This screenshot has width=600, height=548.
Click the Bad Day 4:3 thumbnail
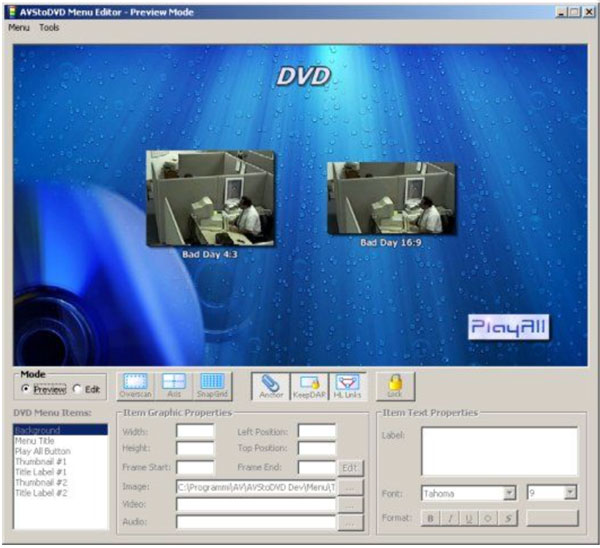[x=210, y=198]
